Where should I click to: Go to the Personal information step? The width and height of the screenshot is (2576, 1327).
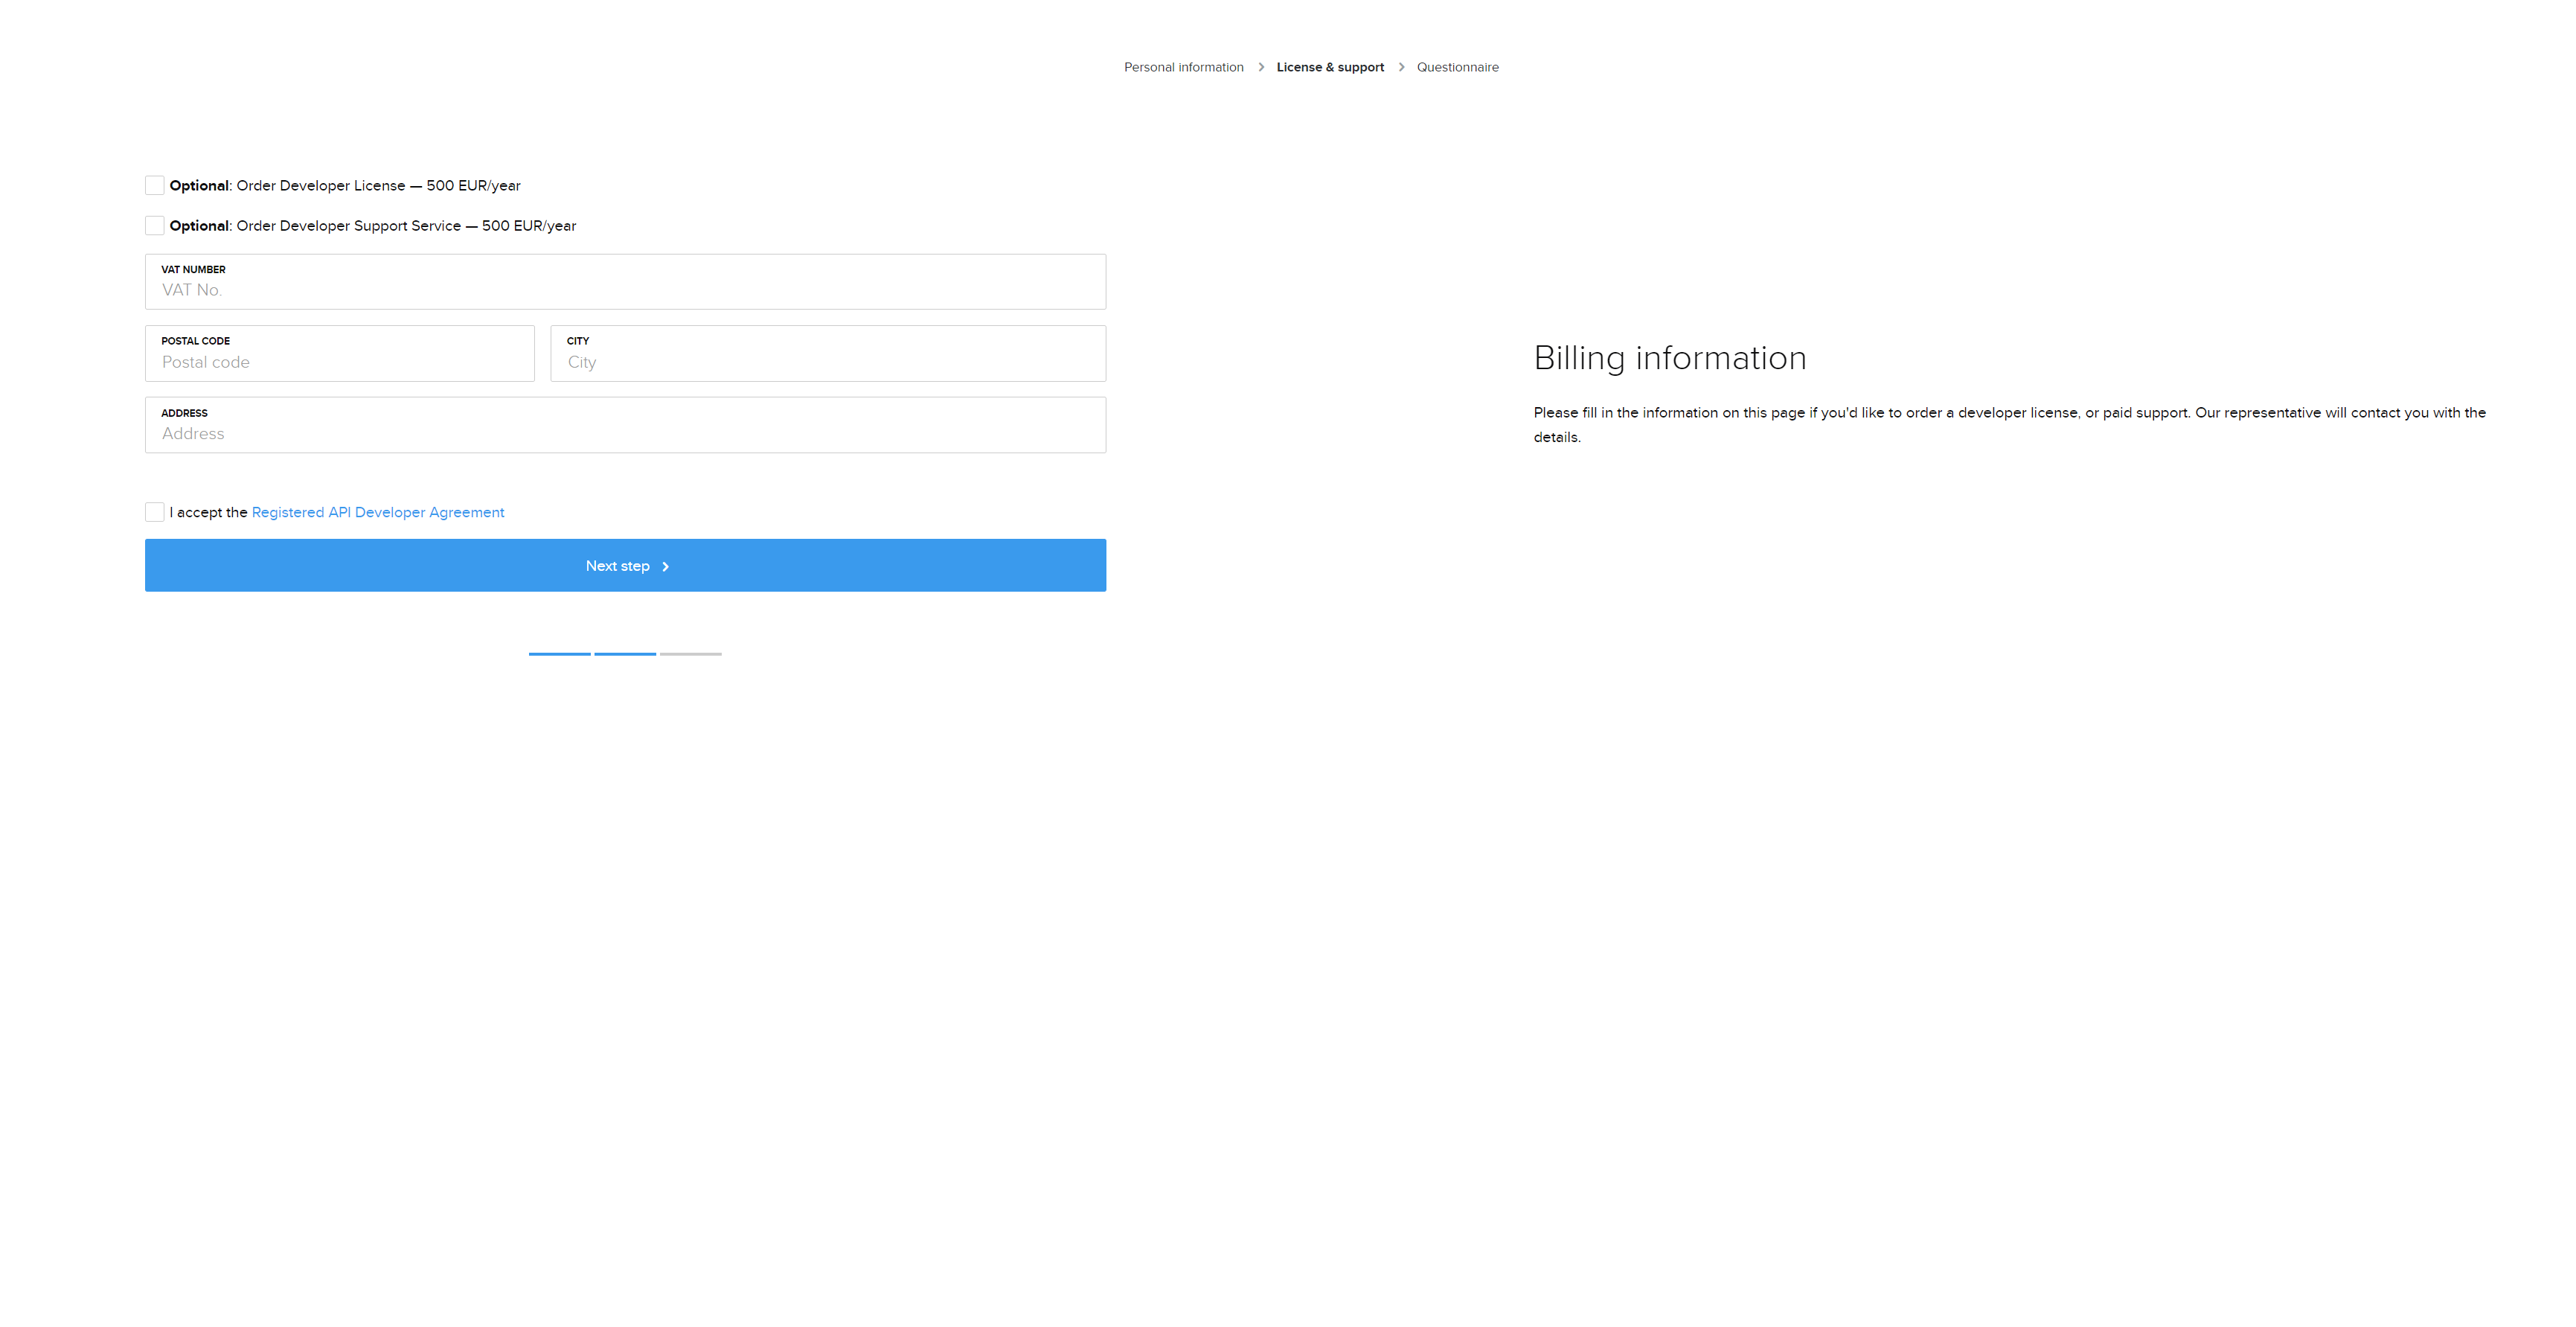(x=1183, y=67)
